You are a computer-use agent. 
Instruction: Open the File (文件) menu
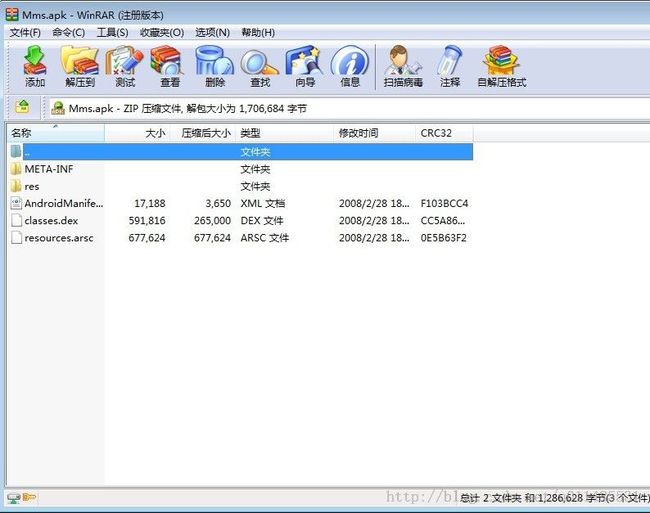(x=25, y=32)
